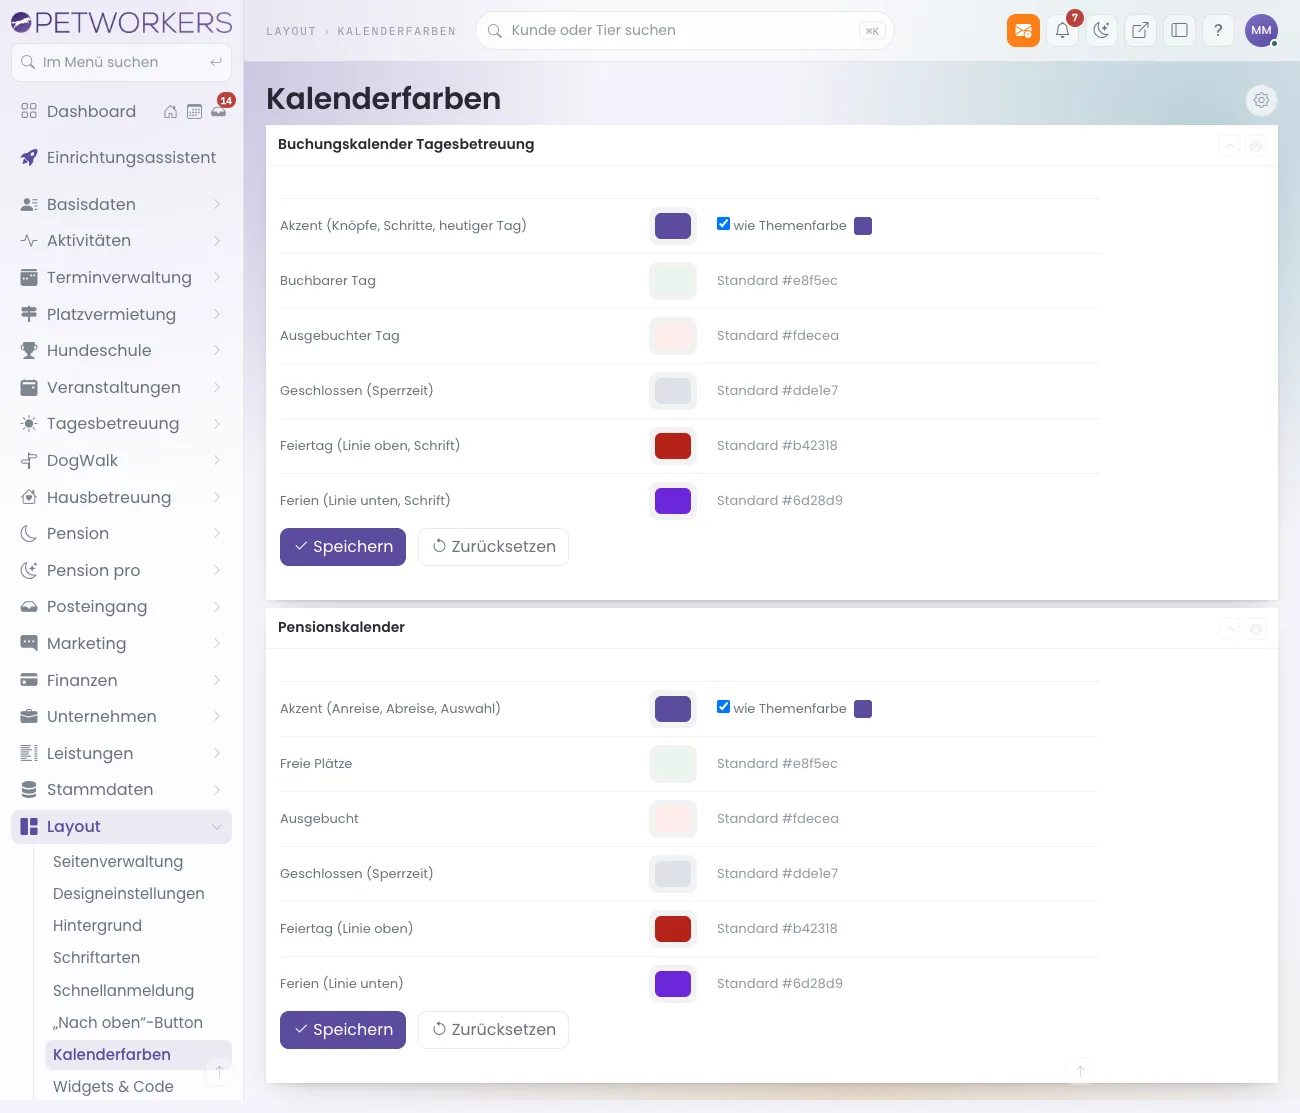Viewport: 1300px width, 1113px height.
Task: Pick color for Buchbarer Tag swatch
Action: click(x=673, y=281)
